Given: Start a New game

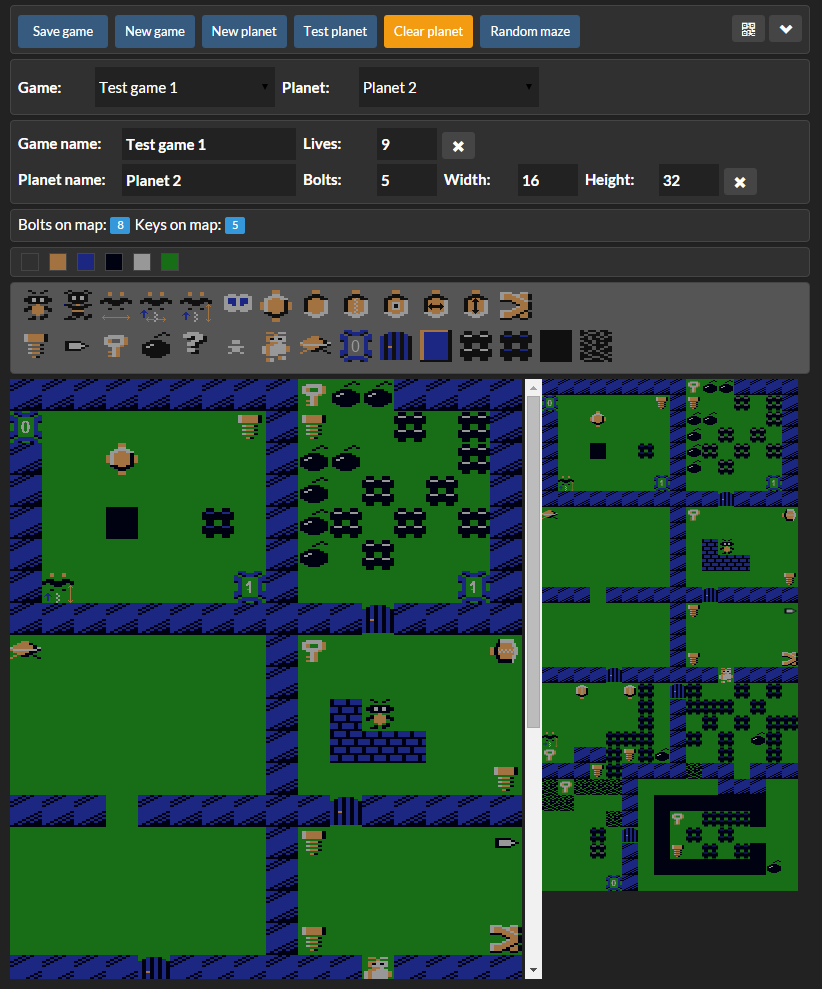Looking at the screenshot, I should point(155,32).
